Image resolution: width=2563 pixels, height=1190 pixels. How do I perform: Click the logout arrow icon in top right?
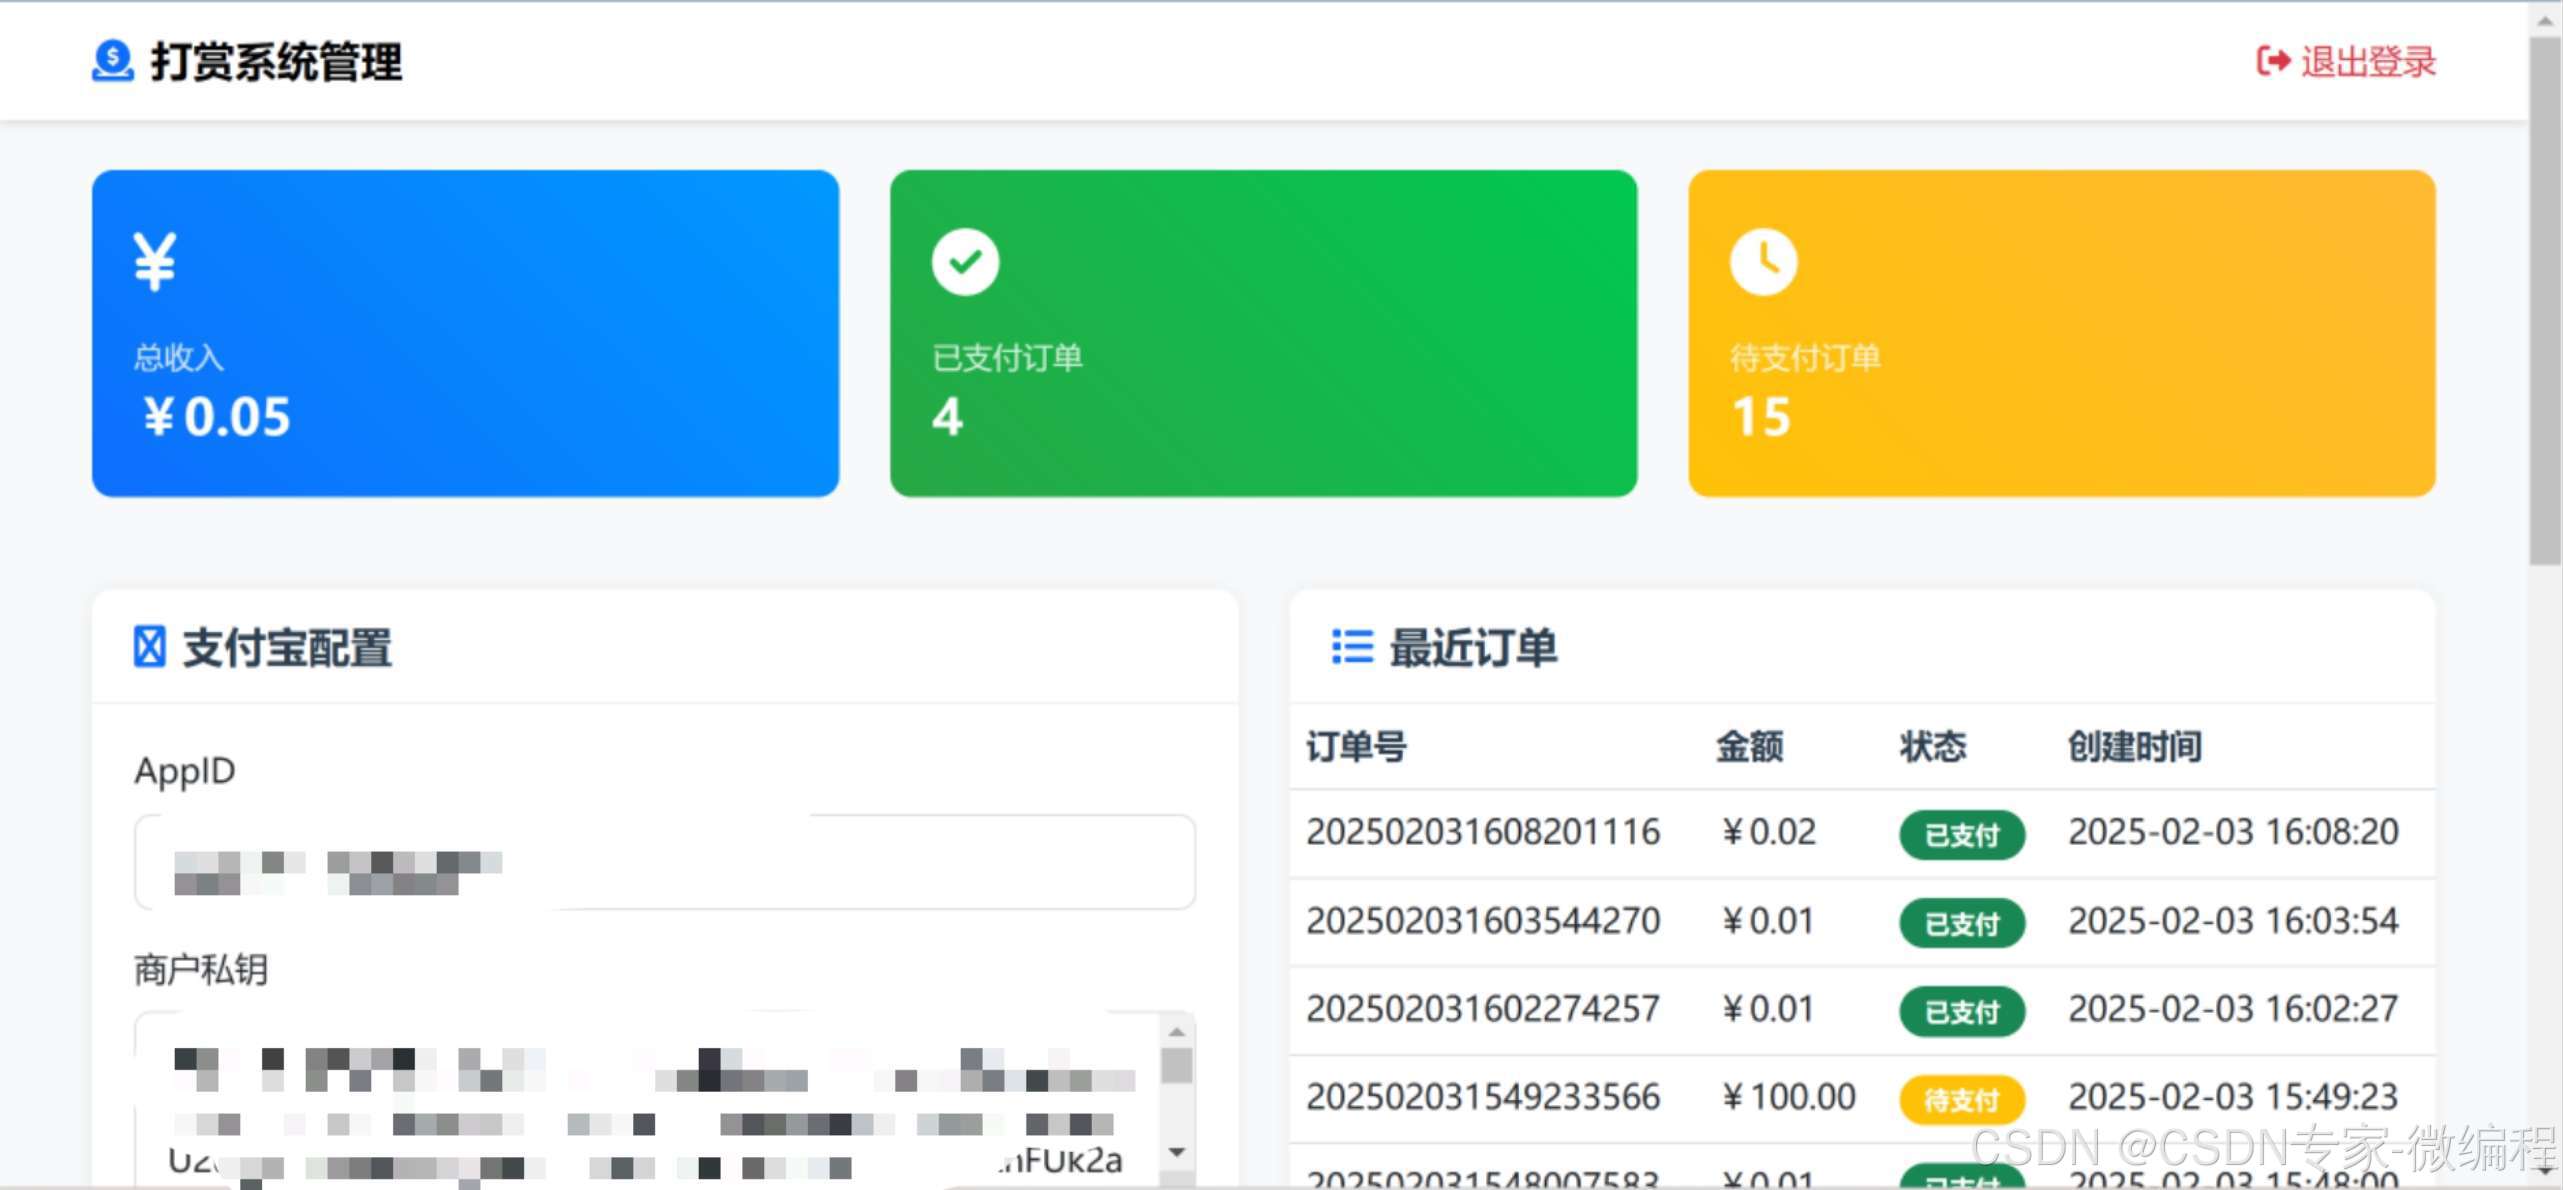pyautogui.click(x=2272, y=61)
